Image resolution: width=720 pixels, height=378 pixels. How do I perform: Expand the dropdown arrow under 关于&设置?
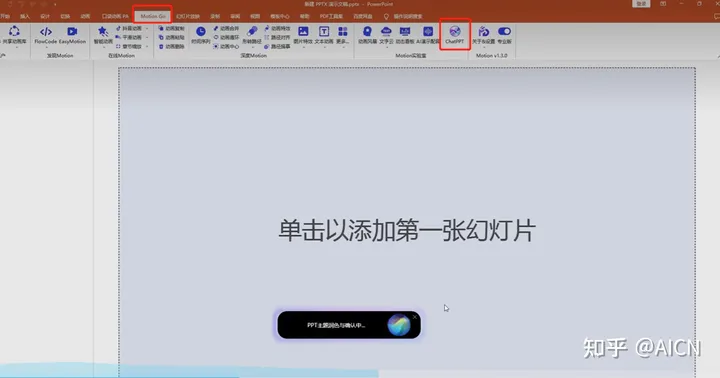click(484, 47)
